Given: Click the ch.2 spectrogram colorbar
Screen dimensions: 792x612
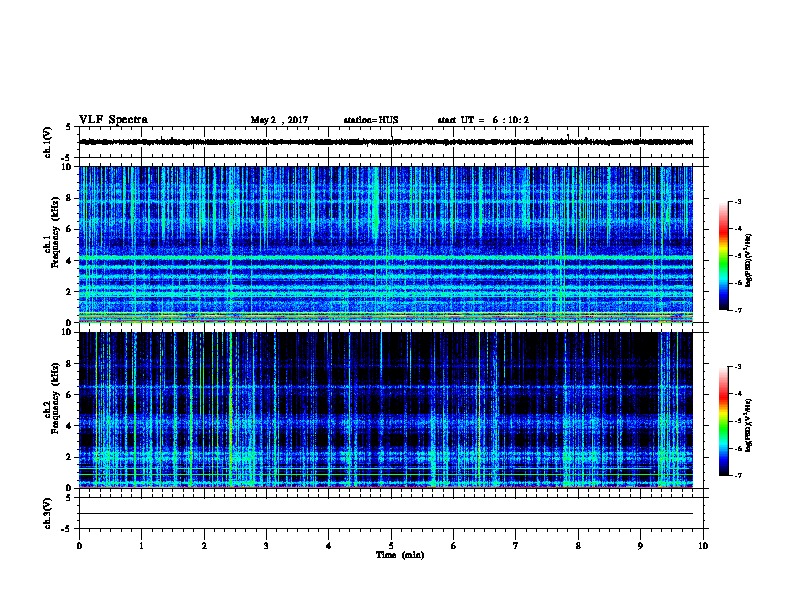Looking at the screenshot, I should [723, 421].
